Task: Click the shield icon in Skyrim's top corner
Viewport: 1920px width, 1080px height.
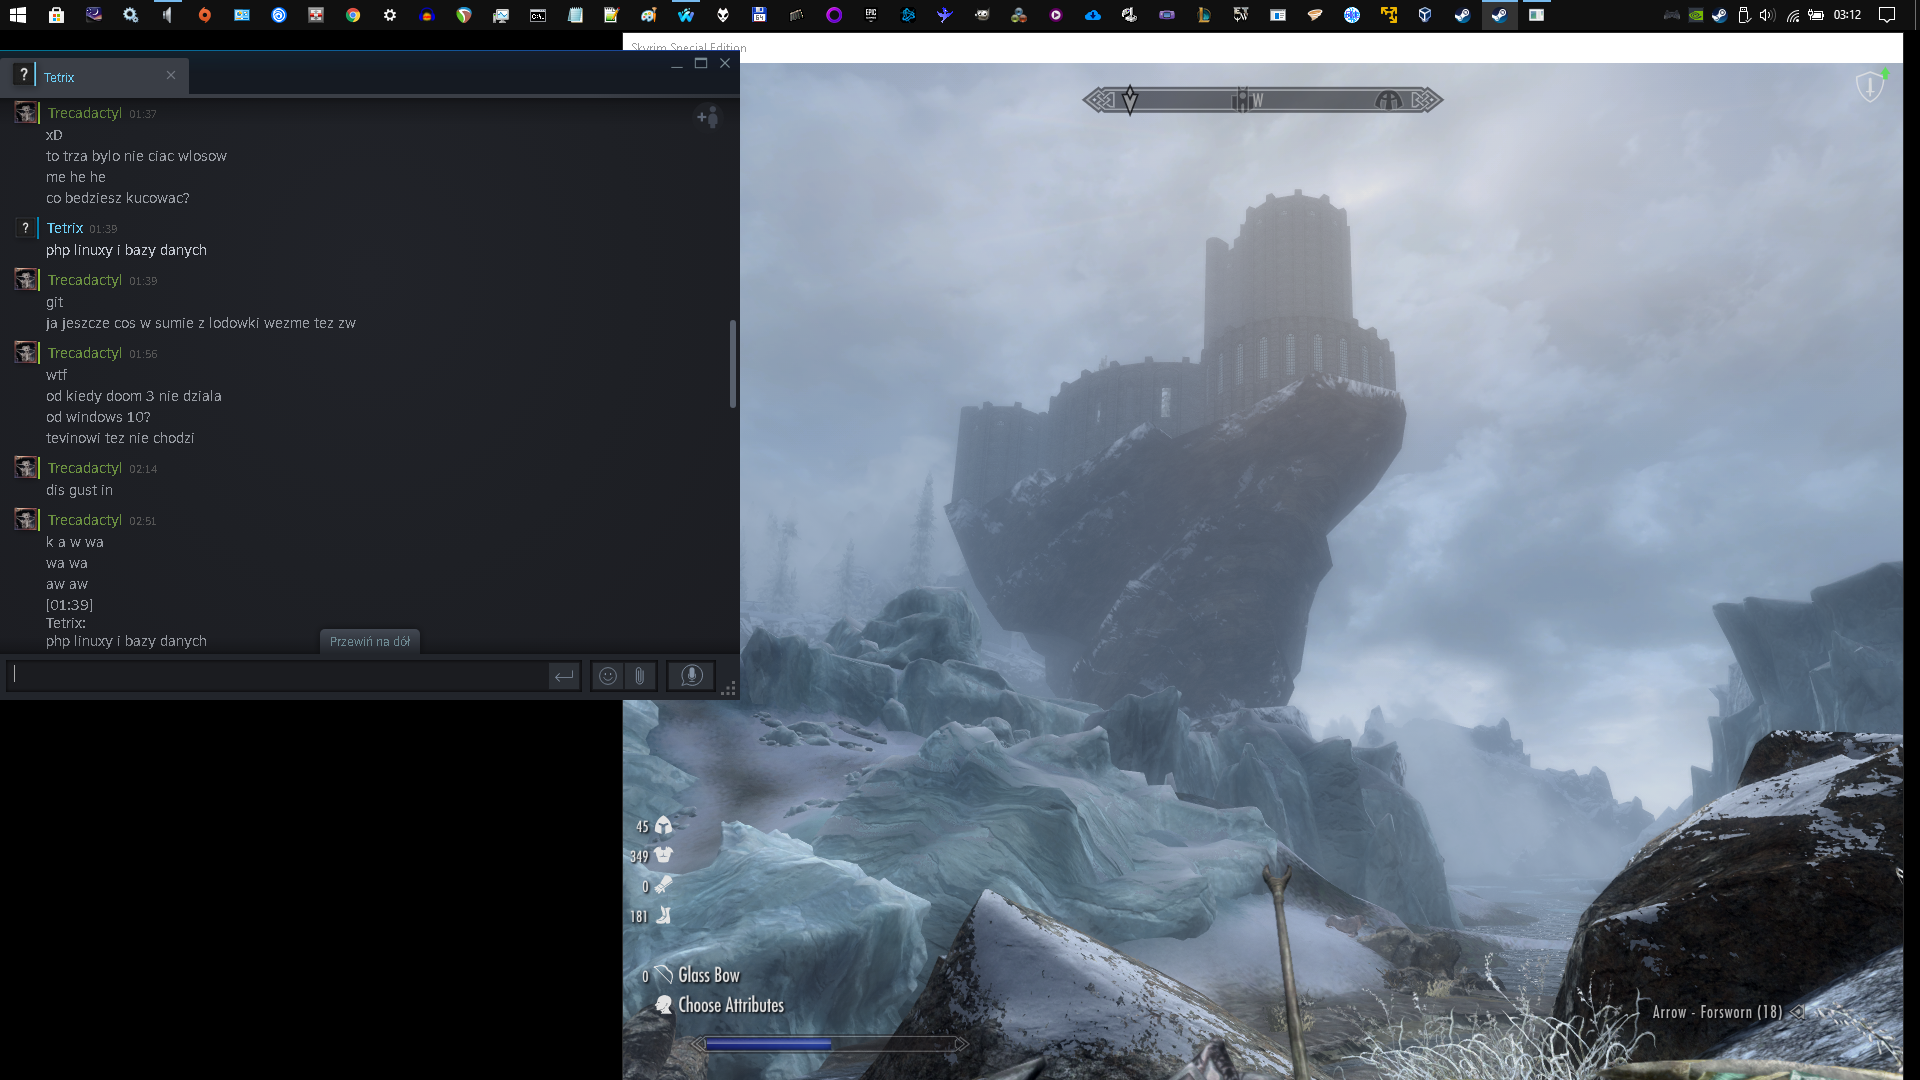Action: (x=1870, y=86)
